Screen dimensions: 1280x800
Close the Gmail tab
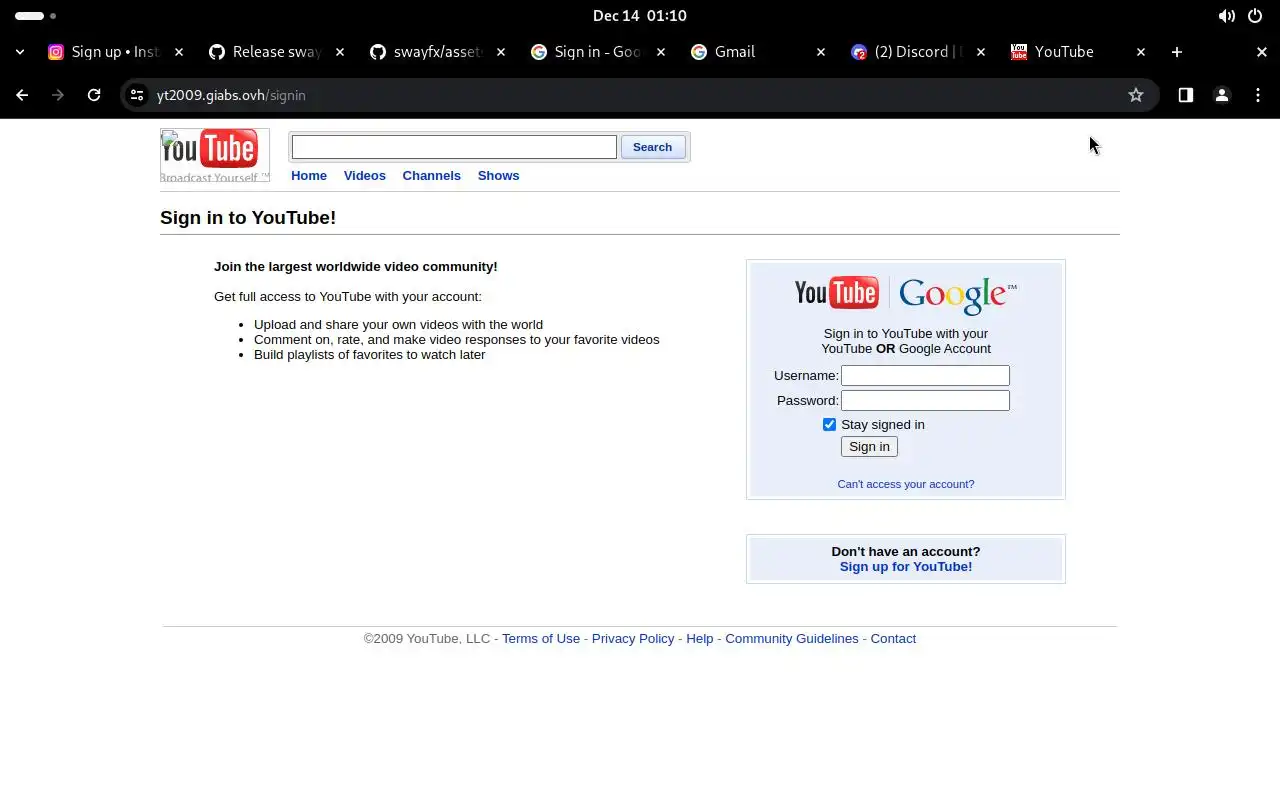(821, 52)
